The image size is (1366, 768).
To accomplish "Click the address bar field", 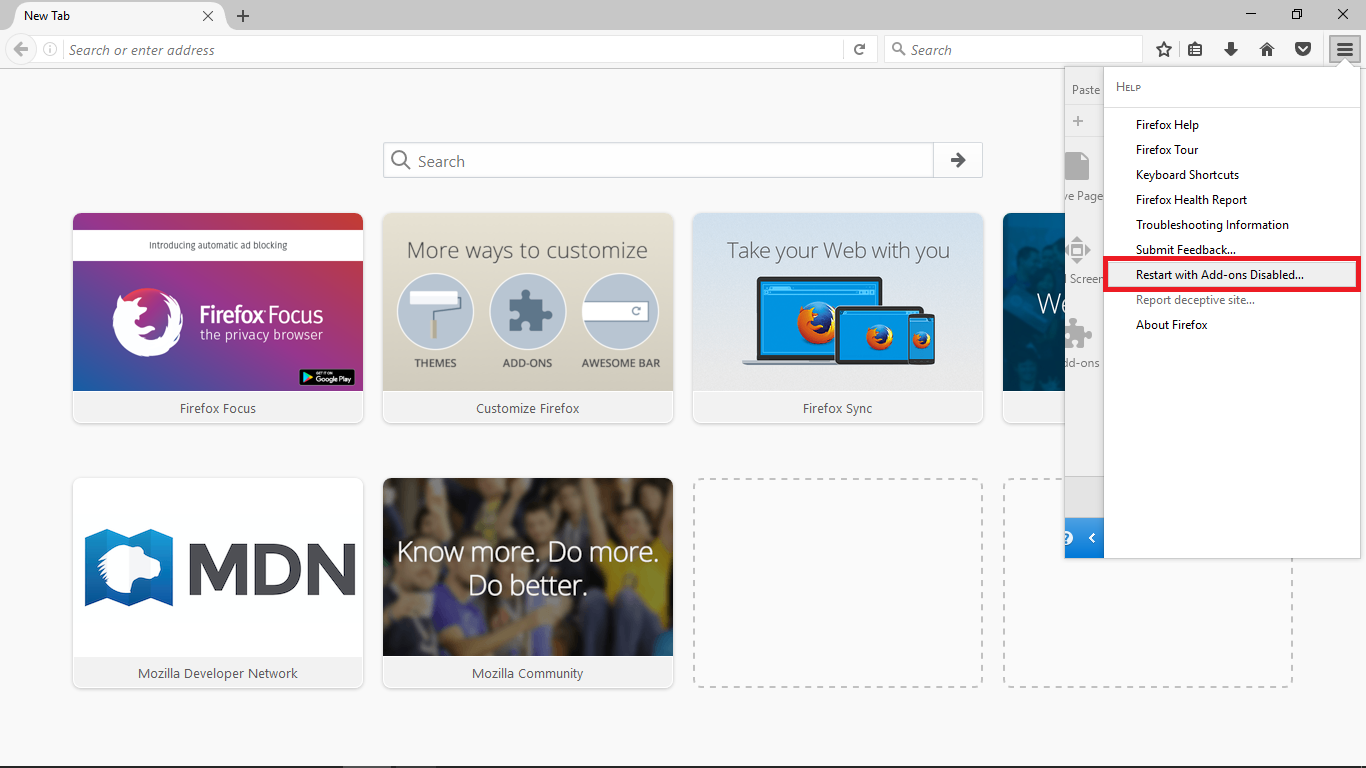I will (x=450, y=50).
